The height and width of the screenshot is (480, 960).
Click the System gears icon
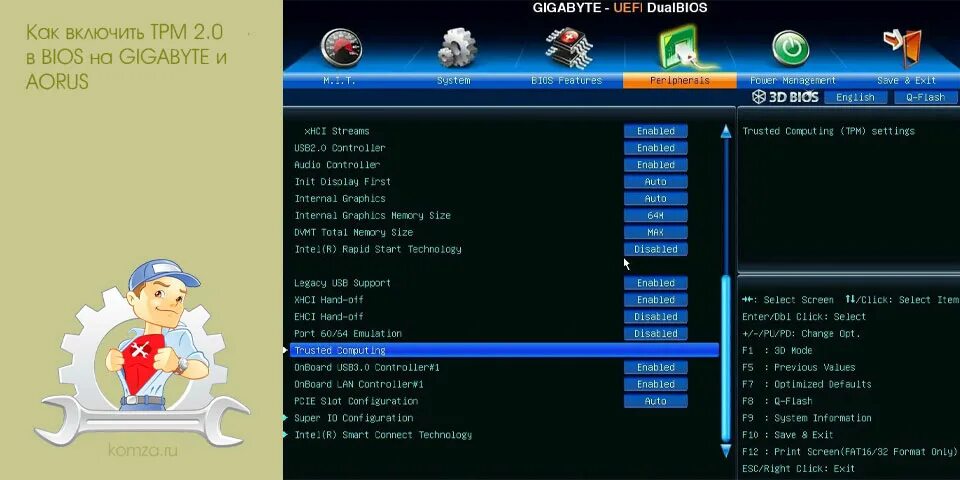(457, 48)
